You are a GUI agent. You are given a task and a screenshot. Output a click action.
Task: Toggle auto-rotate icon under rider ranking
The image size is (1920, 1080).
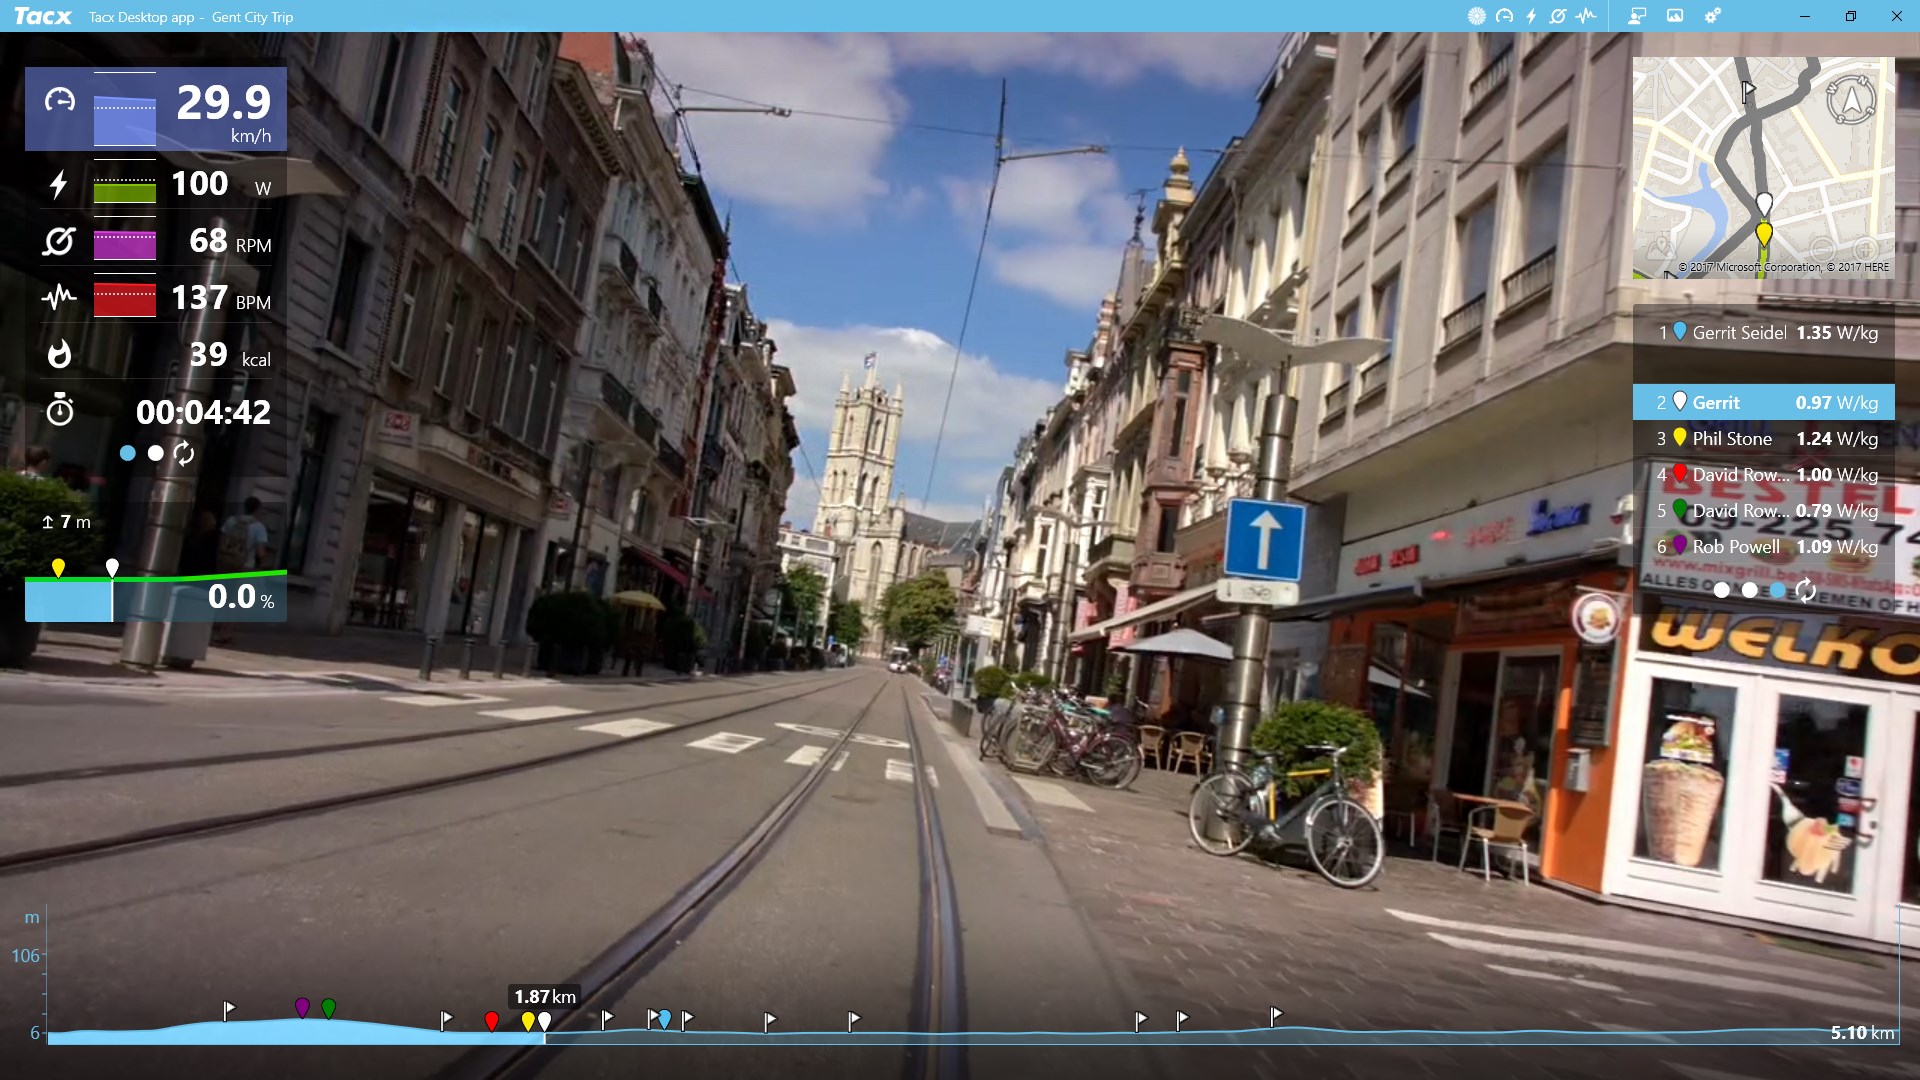click(1805, 590)
